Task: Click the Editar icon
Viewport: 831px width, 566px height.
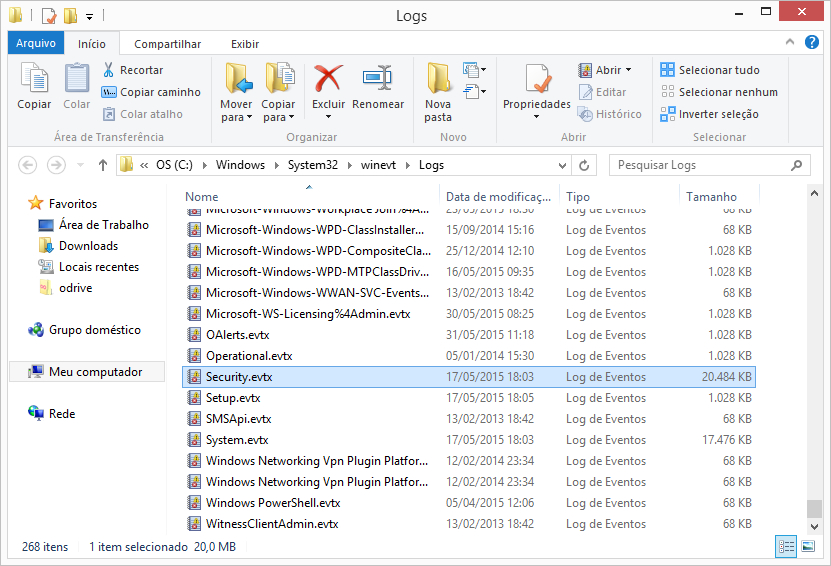Action: coord(586,92)
